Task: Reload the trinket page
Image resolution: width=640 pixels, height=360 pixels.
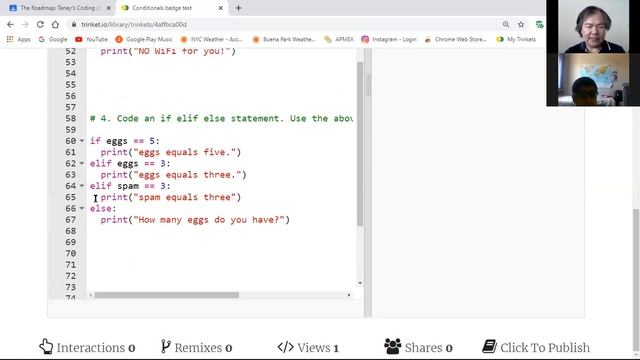Action: (40, 24)
